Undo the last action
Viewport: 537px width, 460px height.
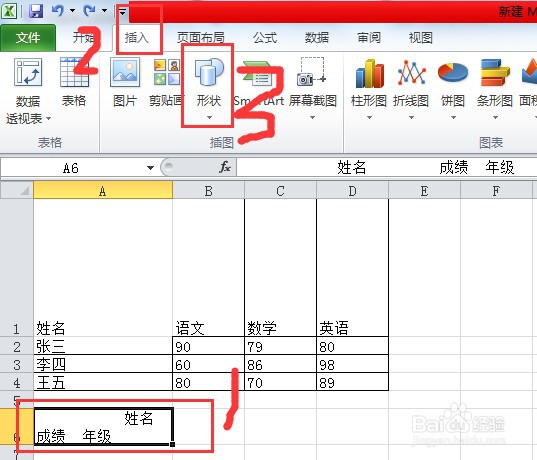58,11
